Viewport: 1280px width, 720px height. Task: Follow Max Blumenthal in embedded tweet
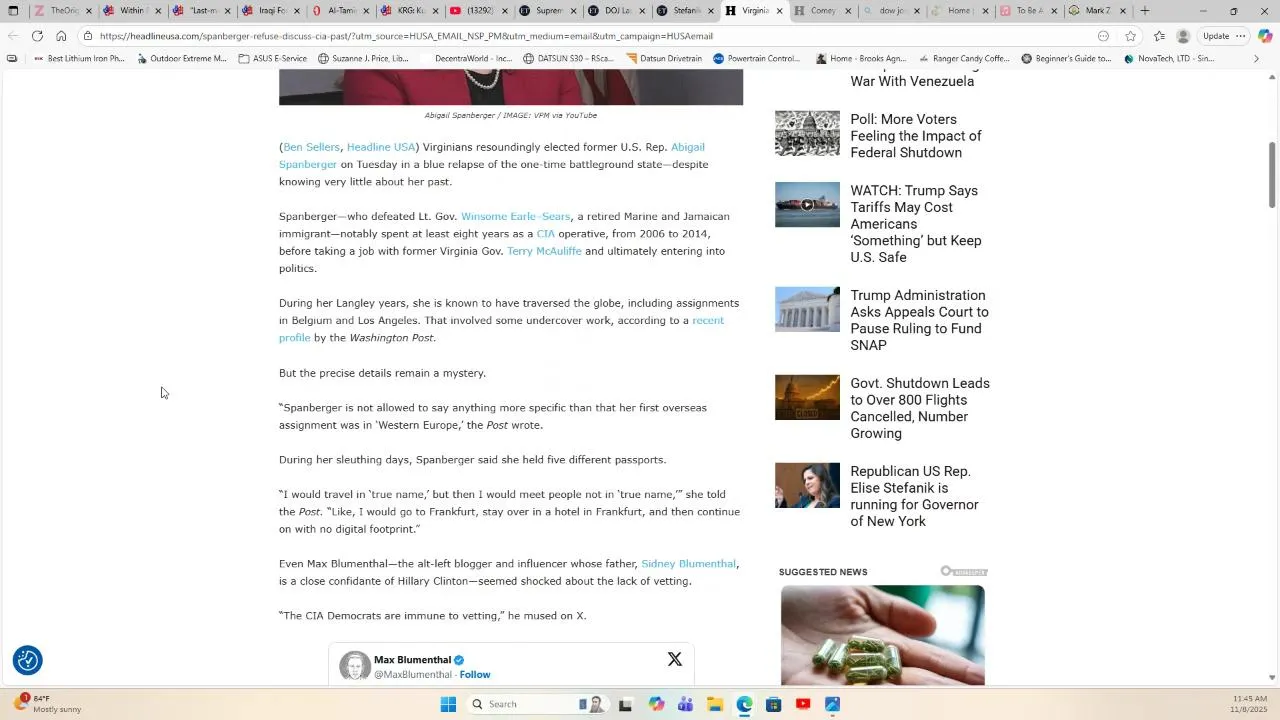475,675
